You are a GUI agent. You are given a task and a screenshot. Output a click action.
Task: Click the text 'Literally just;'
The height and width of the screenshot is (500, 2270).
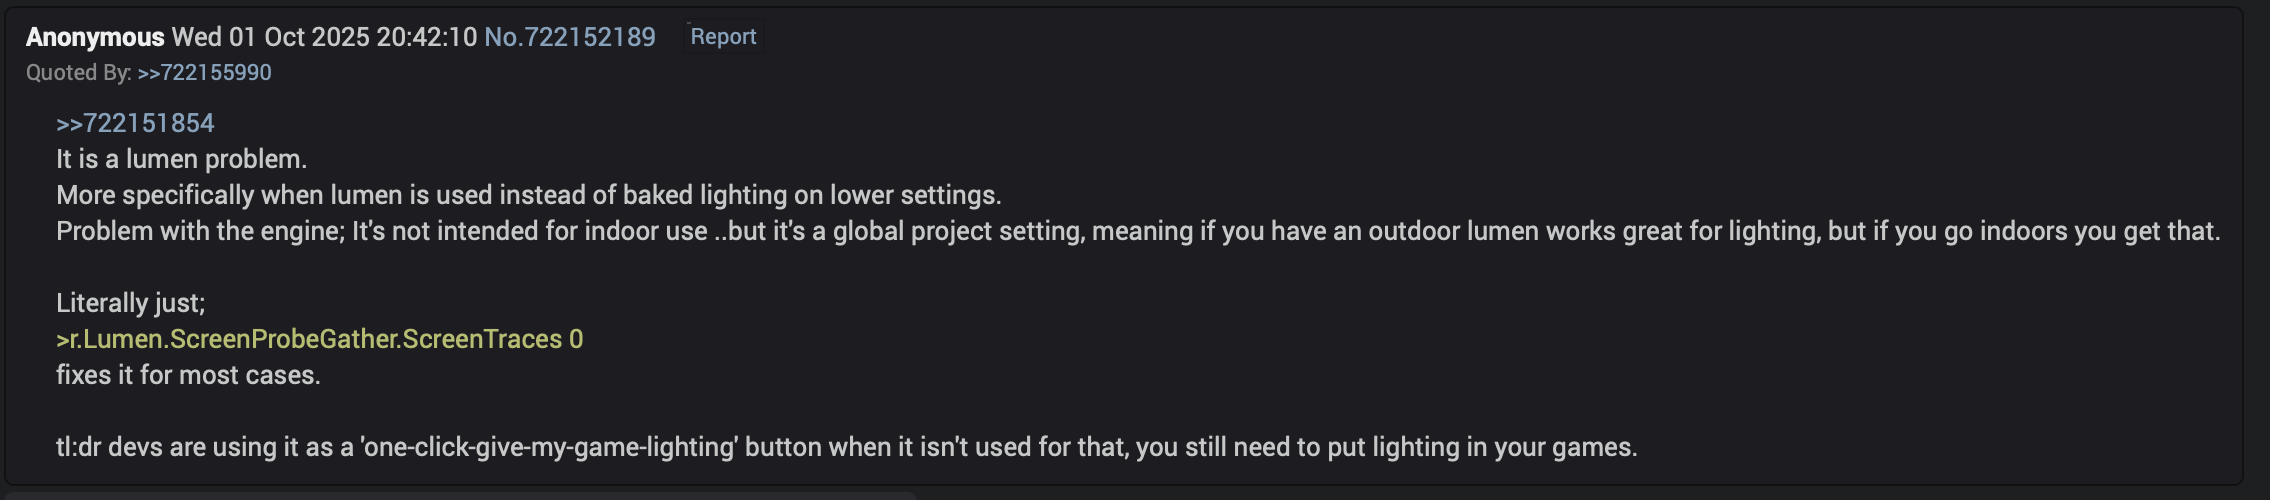(130, 303)
